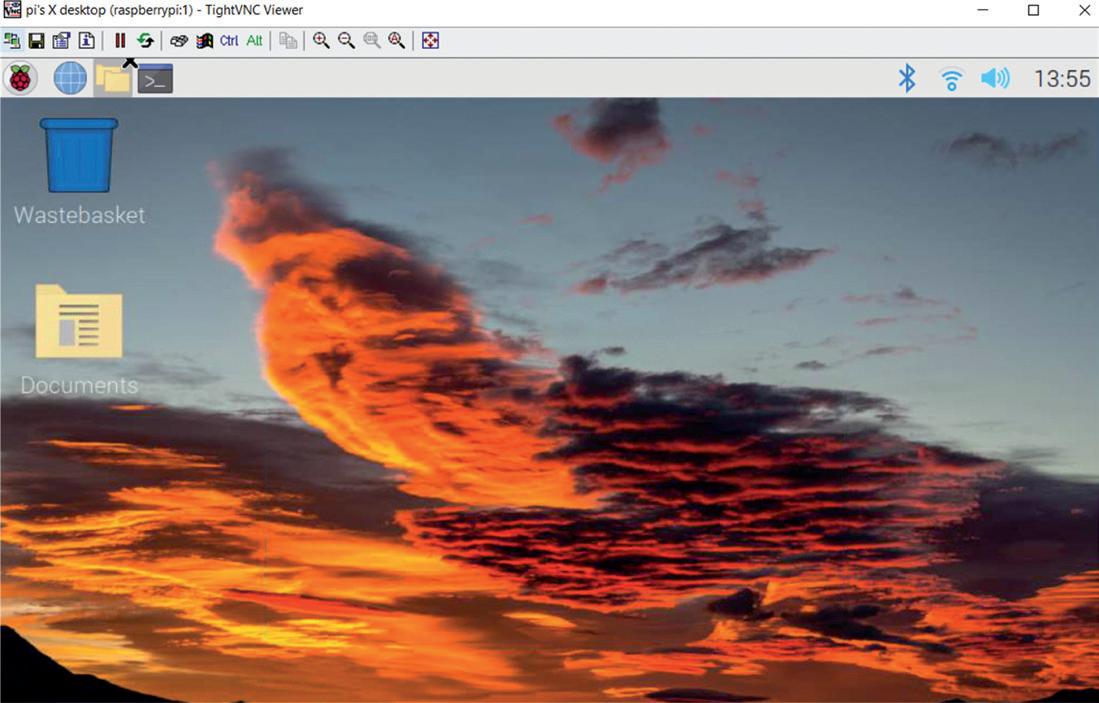Select the Documents folder on the desktop
This screenshot has height=703, width=1099.
(79, 340)
